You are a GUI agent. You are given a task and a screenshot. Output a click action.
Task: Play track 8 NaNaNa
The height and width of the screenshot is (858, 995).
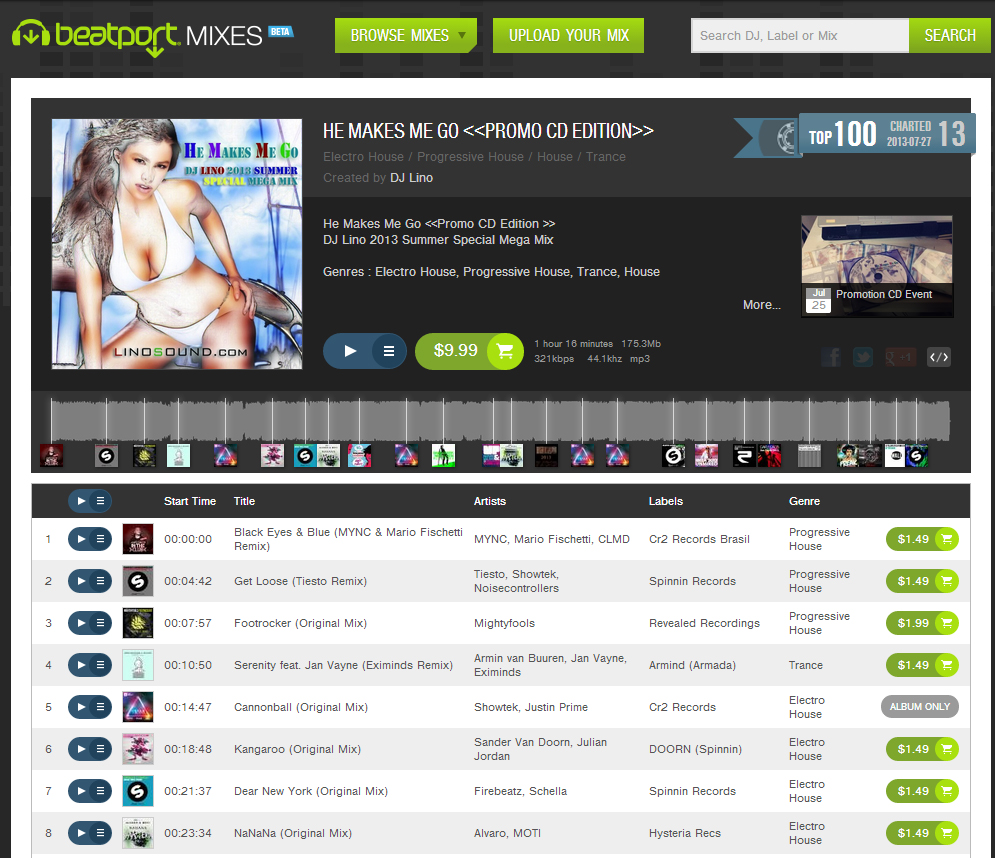[81, 833]
